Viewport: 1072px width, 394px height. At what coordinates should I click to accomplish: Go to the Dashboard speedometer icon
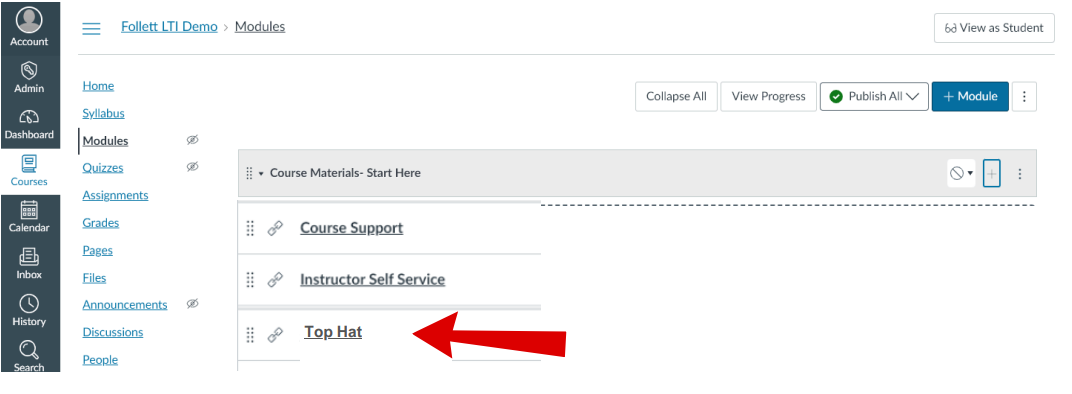click(x=29, y=118)
